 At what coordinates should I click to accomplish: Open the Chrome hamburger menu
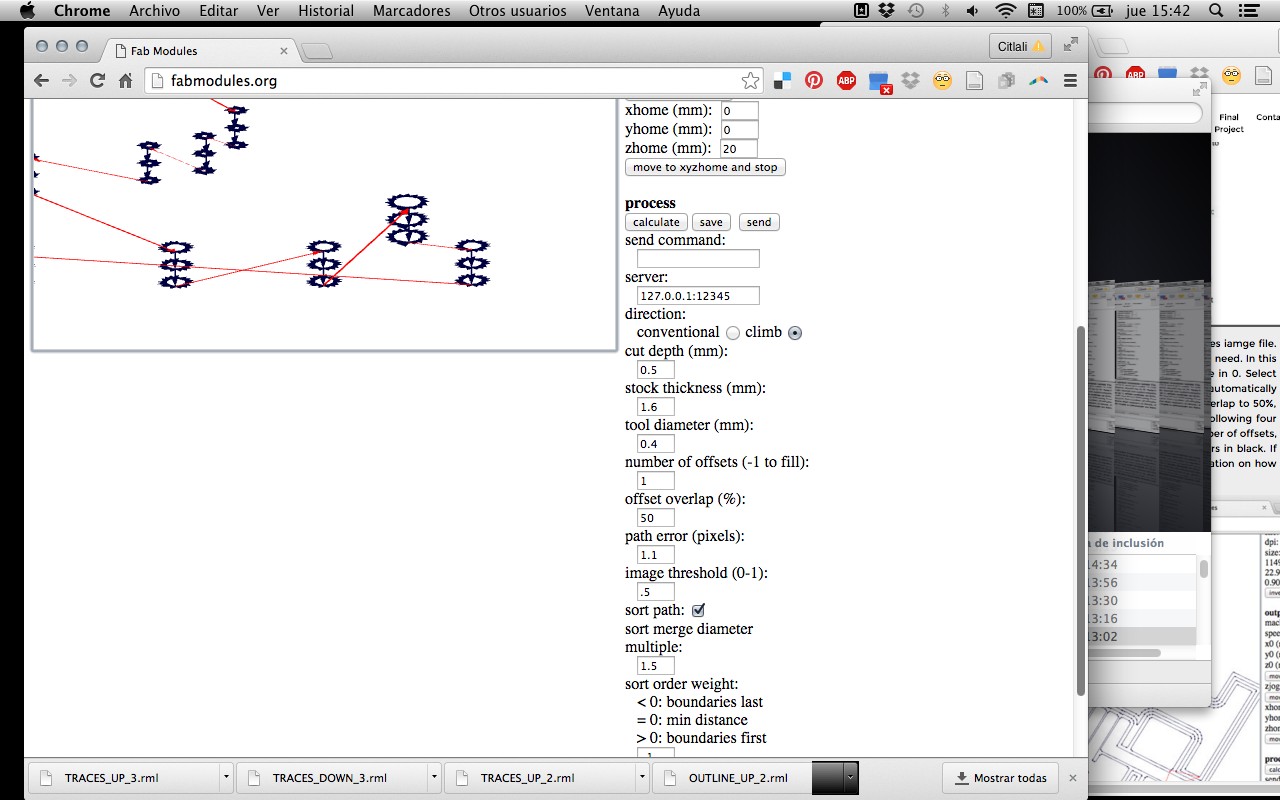[x=1070, y=81]
